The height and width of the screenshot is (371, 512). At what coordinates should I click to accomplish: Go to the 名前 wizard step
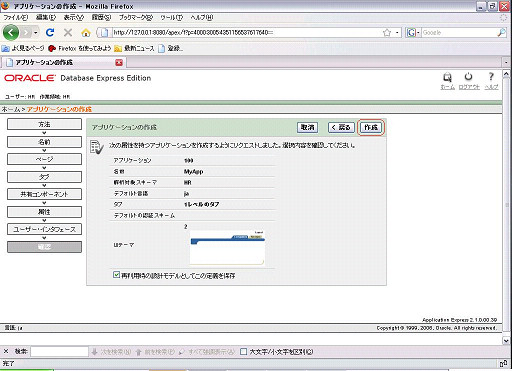click(44, 142)
